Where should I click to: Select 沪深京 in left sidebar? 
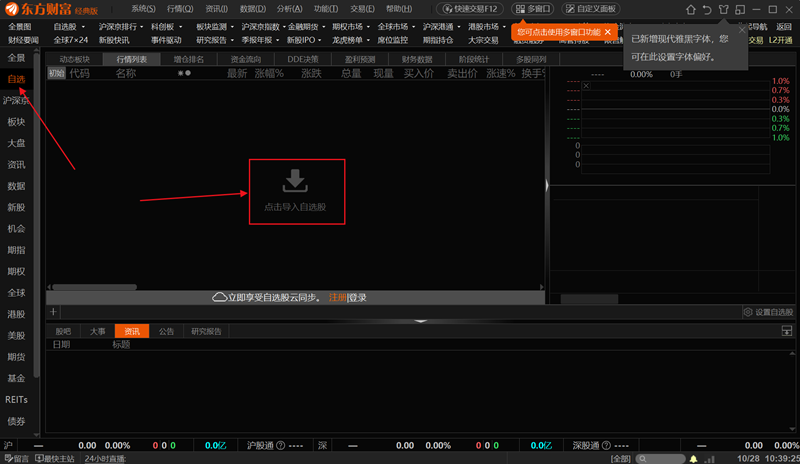[x=16, y=101]
